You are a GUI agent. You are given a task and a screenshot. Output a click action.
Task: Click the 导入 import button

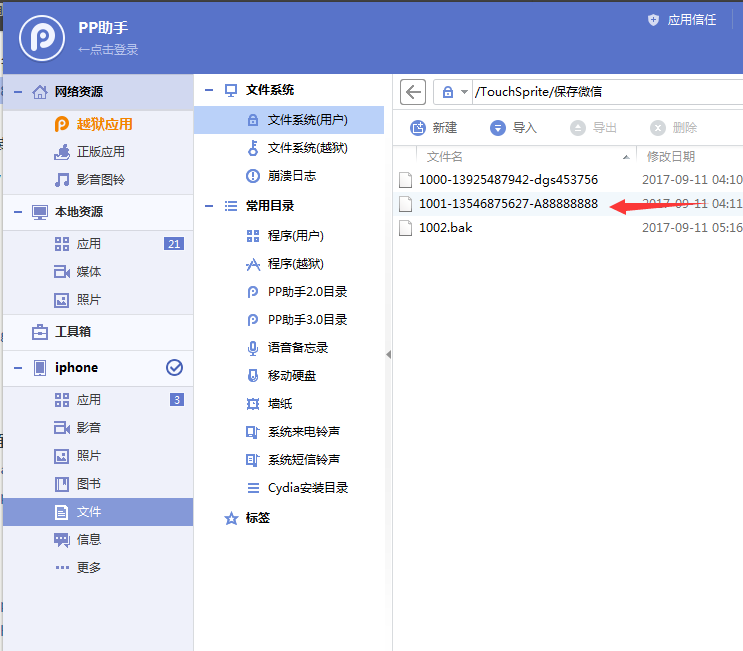click(513, 128)
